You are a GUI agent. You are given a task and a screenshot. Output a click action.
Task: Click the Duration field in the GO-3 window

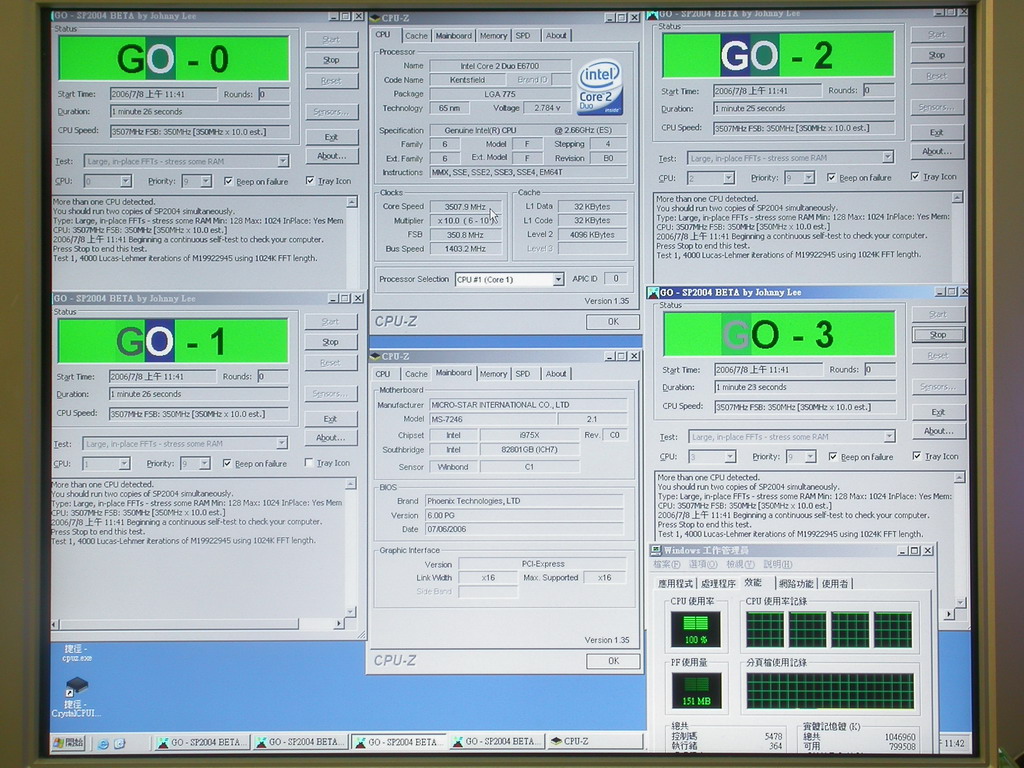pos(805,387)
